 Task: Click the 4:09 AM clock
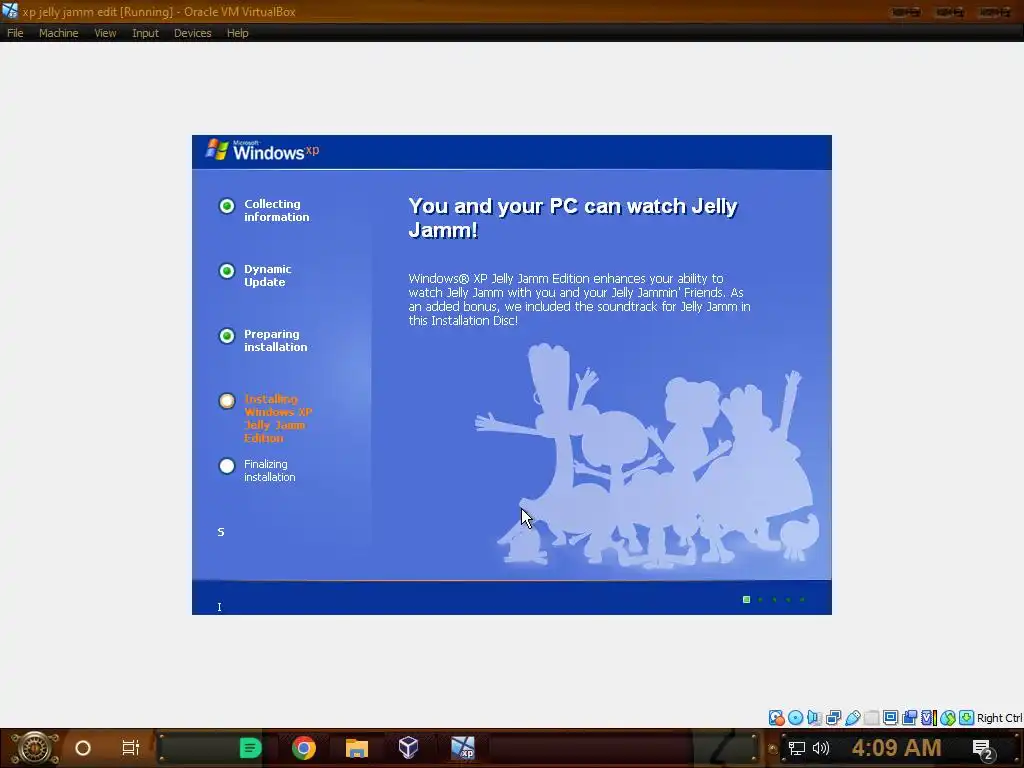click(896, 748)
